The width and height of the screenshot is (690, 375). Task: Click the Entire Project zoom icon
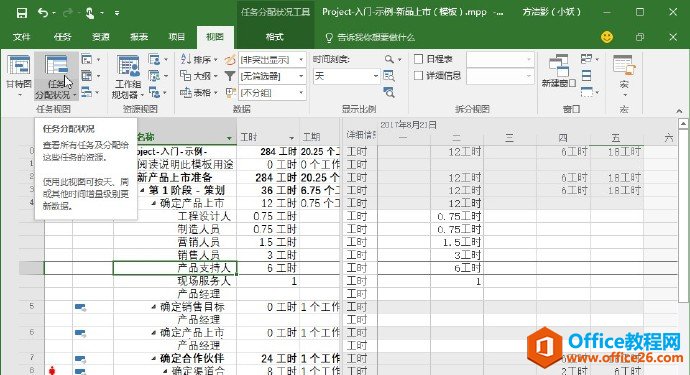pos(389,76)
